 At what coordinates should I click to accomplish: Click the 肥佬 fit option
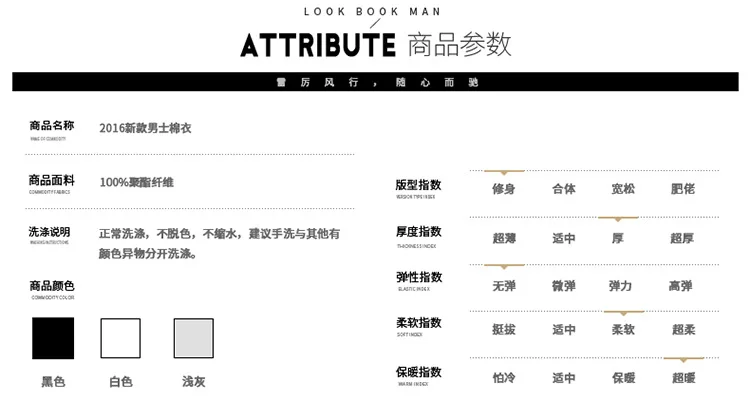coord(683,189)
